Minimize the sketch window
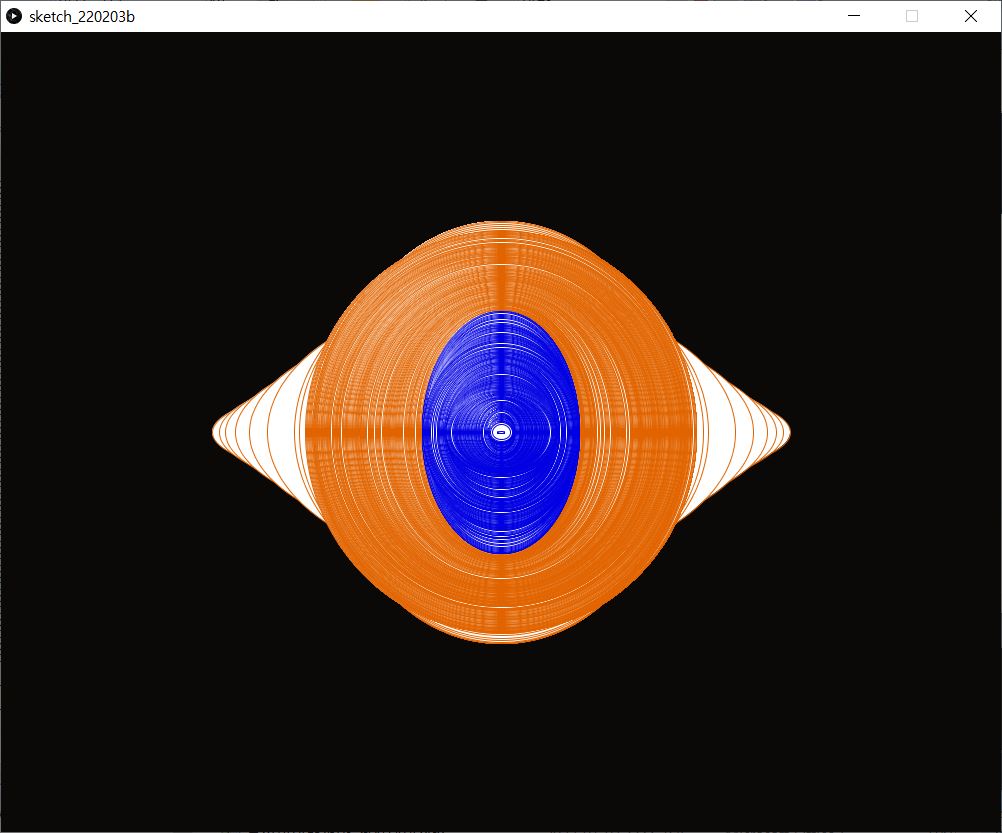The width and height of the screenshot is (1002, 833). (x=854, y=16)
